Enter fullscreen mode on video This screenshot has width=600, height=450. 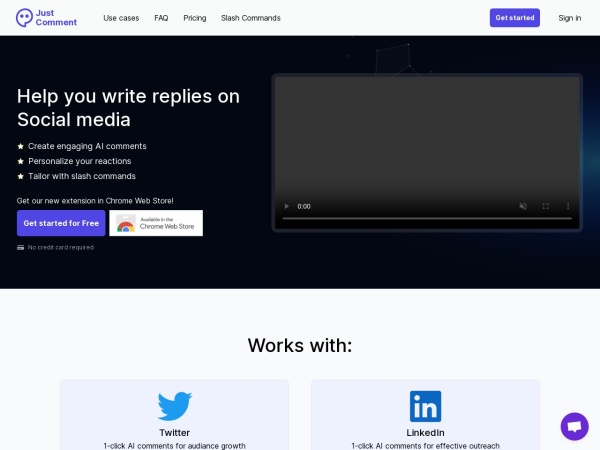[545, 206]
